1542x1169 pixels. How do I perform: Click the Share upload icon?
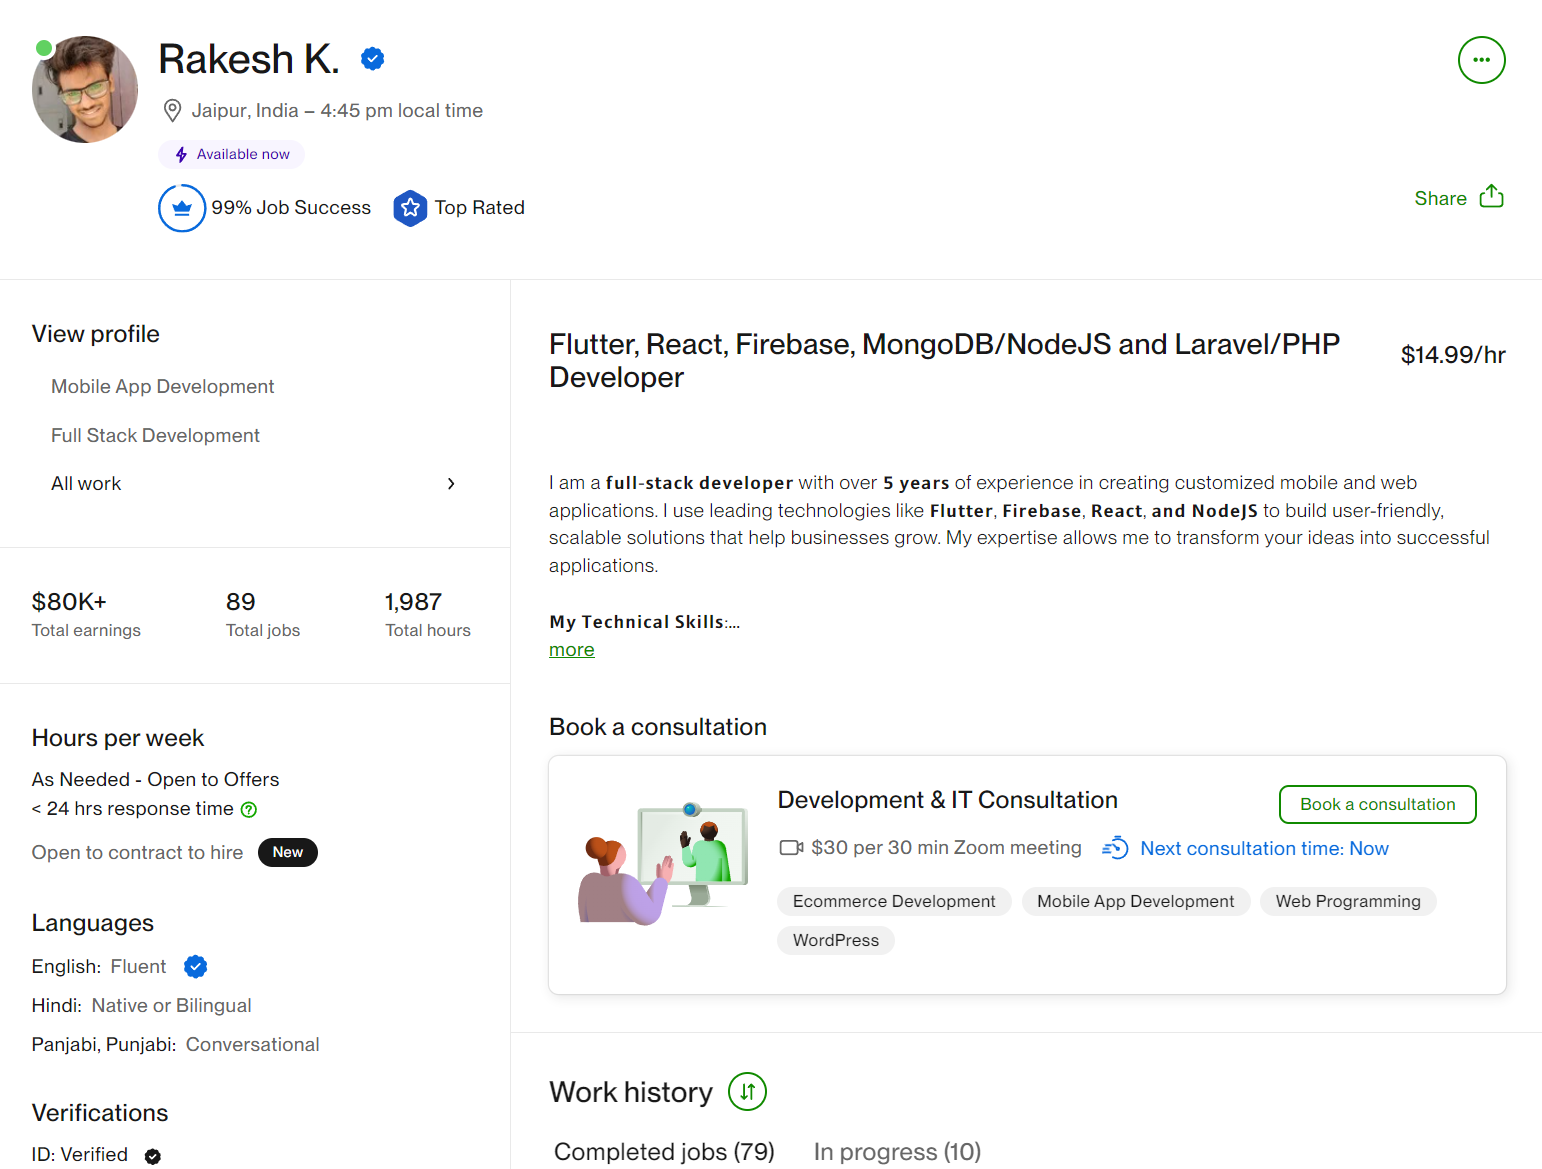coord(1491,197)
